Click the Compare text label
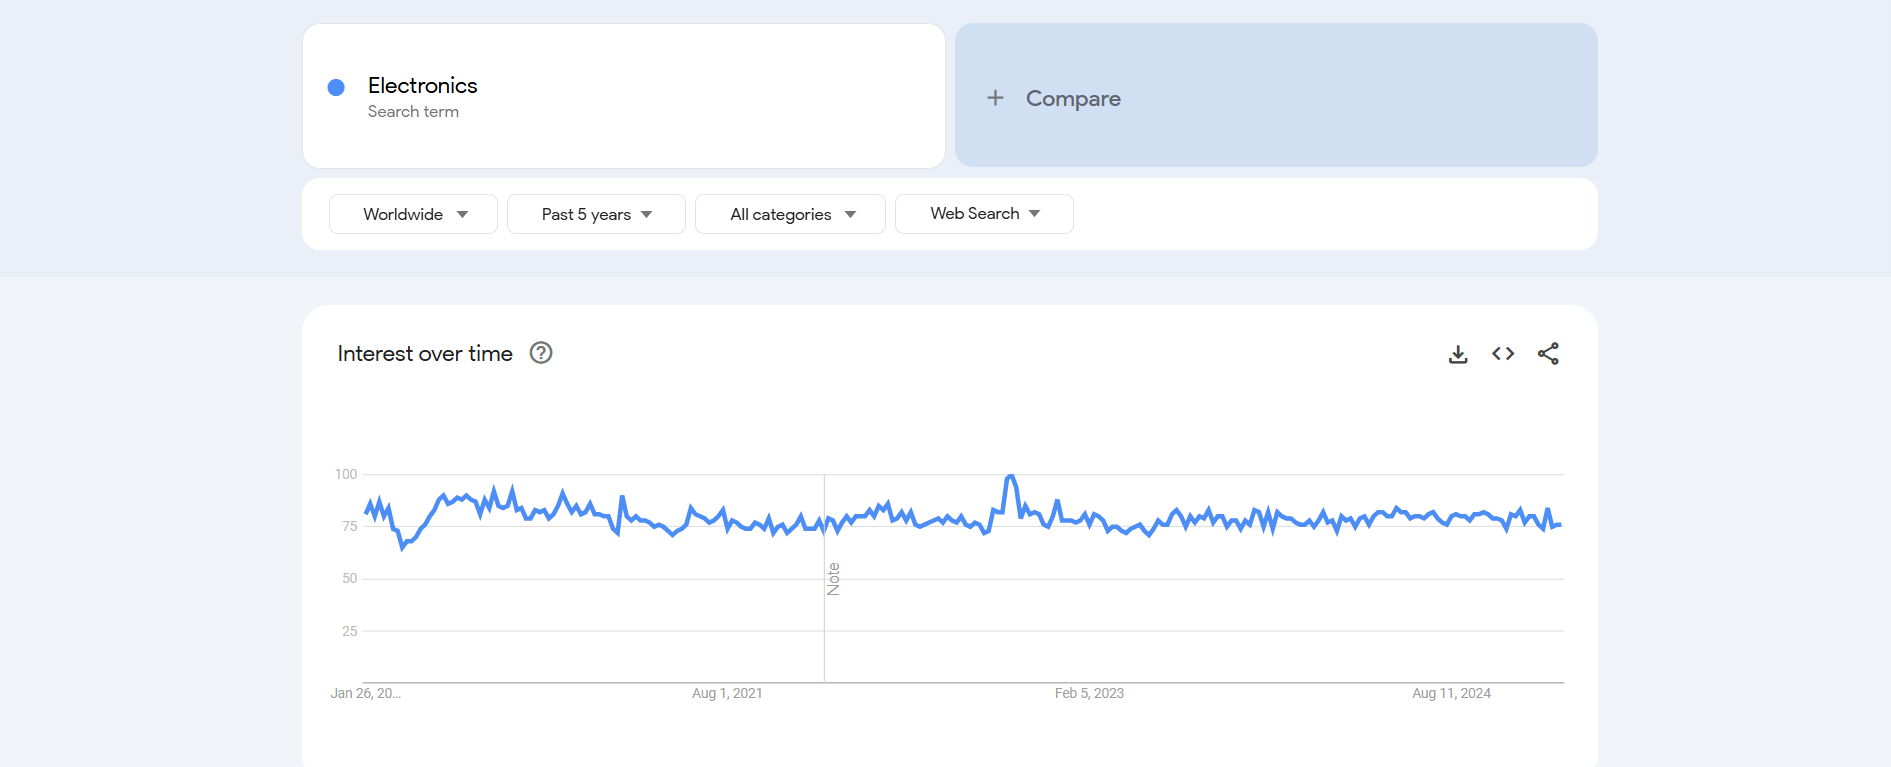1891x767 pixels. (x=1073, y=98)
